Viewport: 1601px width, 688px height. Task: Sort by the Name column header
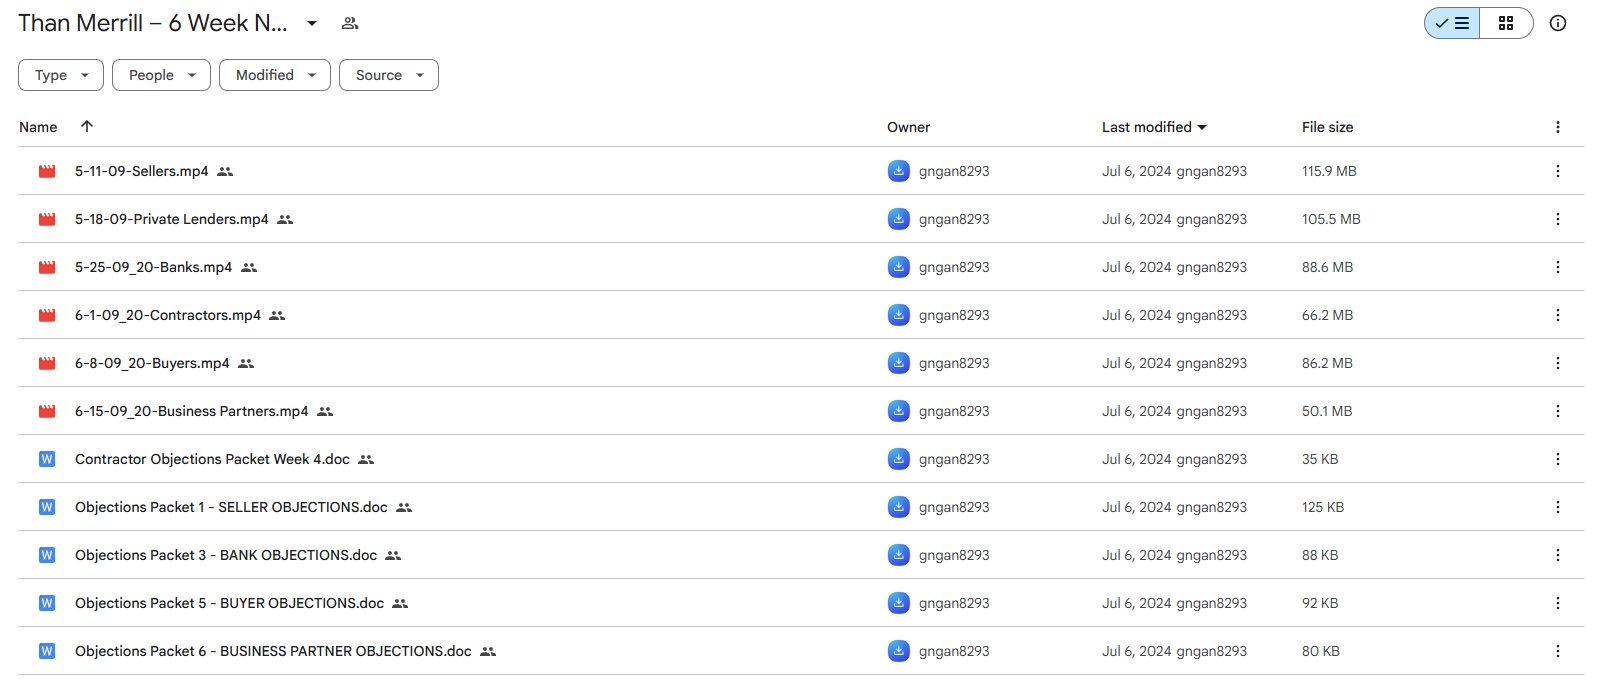coord(38,127)
